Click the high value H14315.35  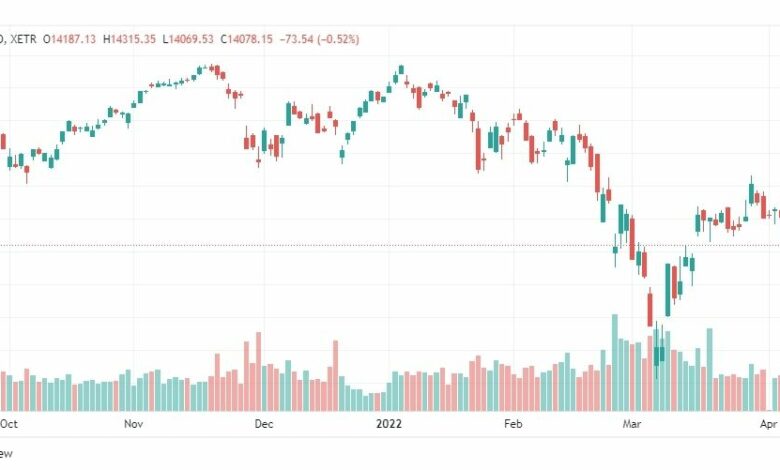(129, 39)
